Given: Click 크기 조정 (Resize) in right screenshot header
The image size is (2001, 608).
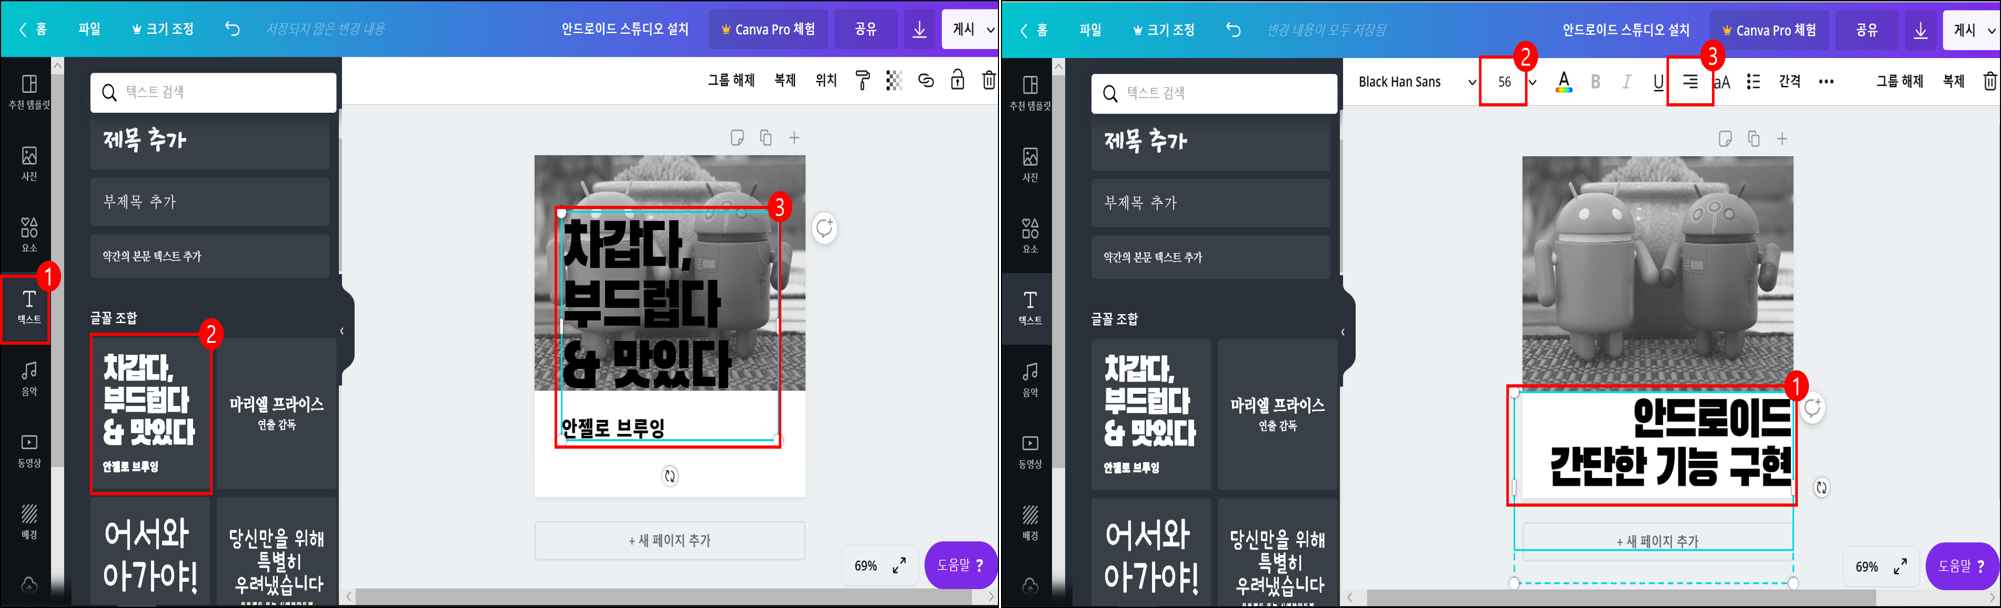Looking at the screenshot, I should point(1164,30).
